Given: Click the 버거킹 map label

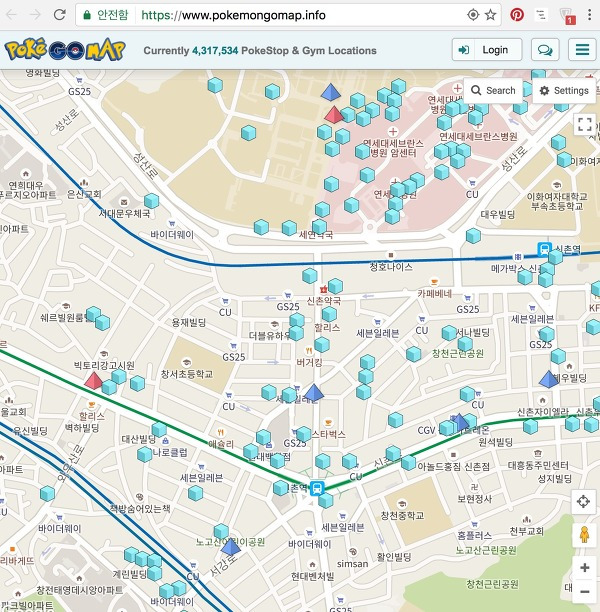Looking at the screenshot, I should click(309, 362).
